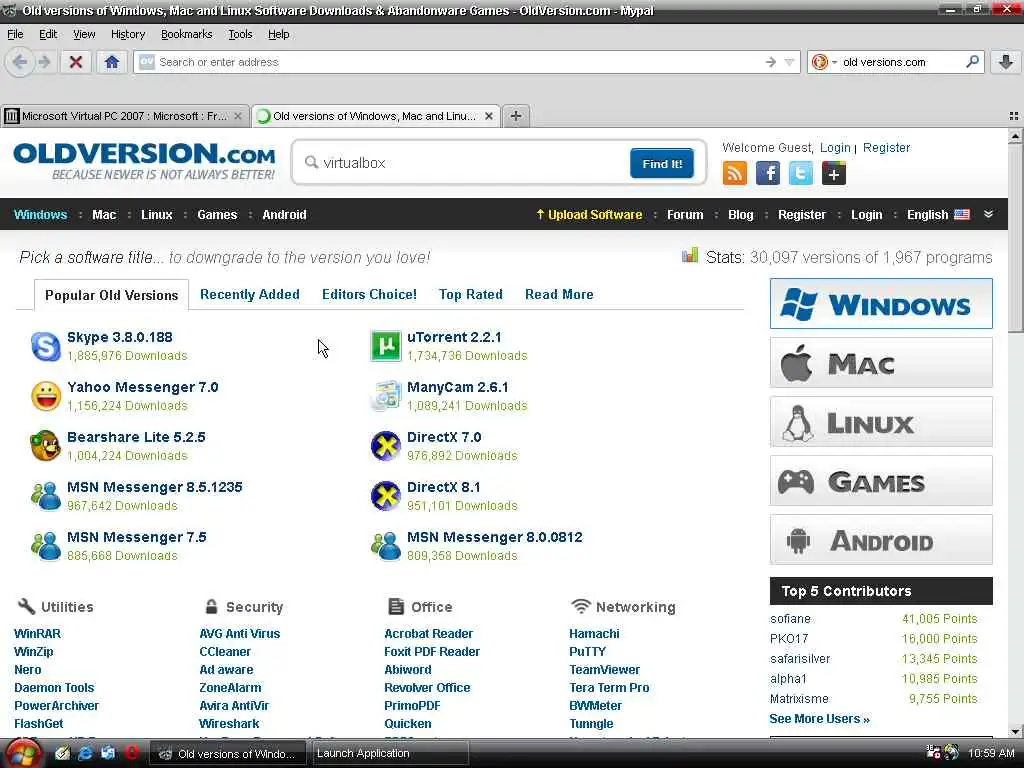The image size is (1024, 768).
Task: Open the File menu
Action: pyautogui.click(x=15, y=34)
